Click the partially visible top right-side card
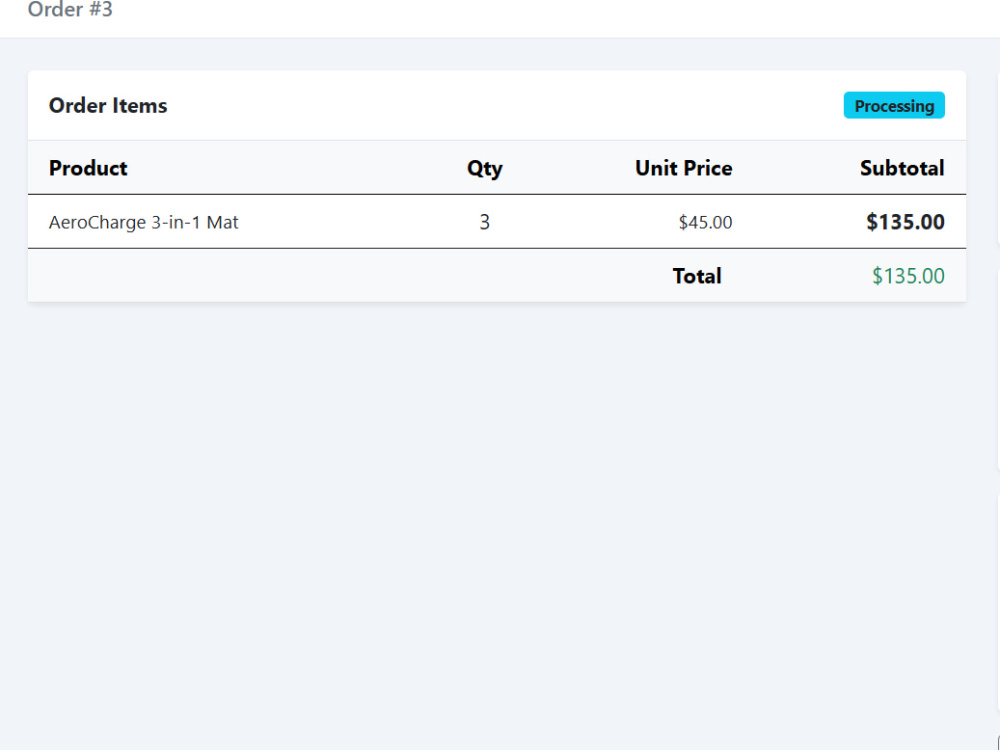 (998, 157)
